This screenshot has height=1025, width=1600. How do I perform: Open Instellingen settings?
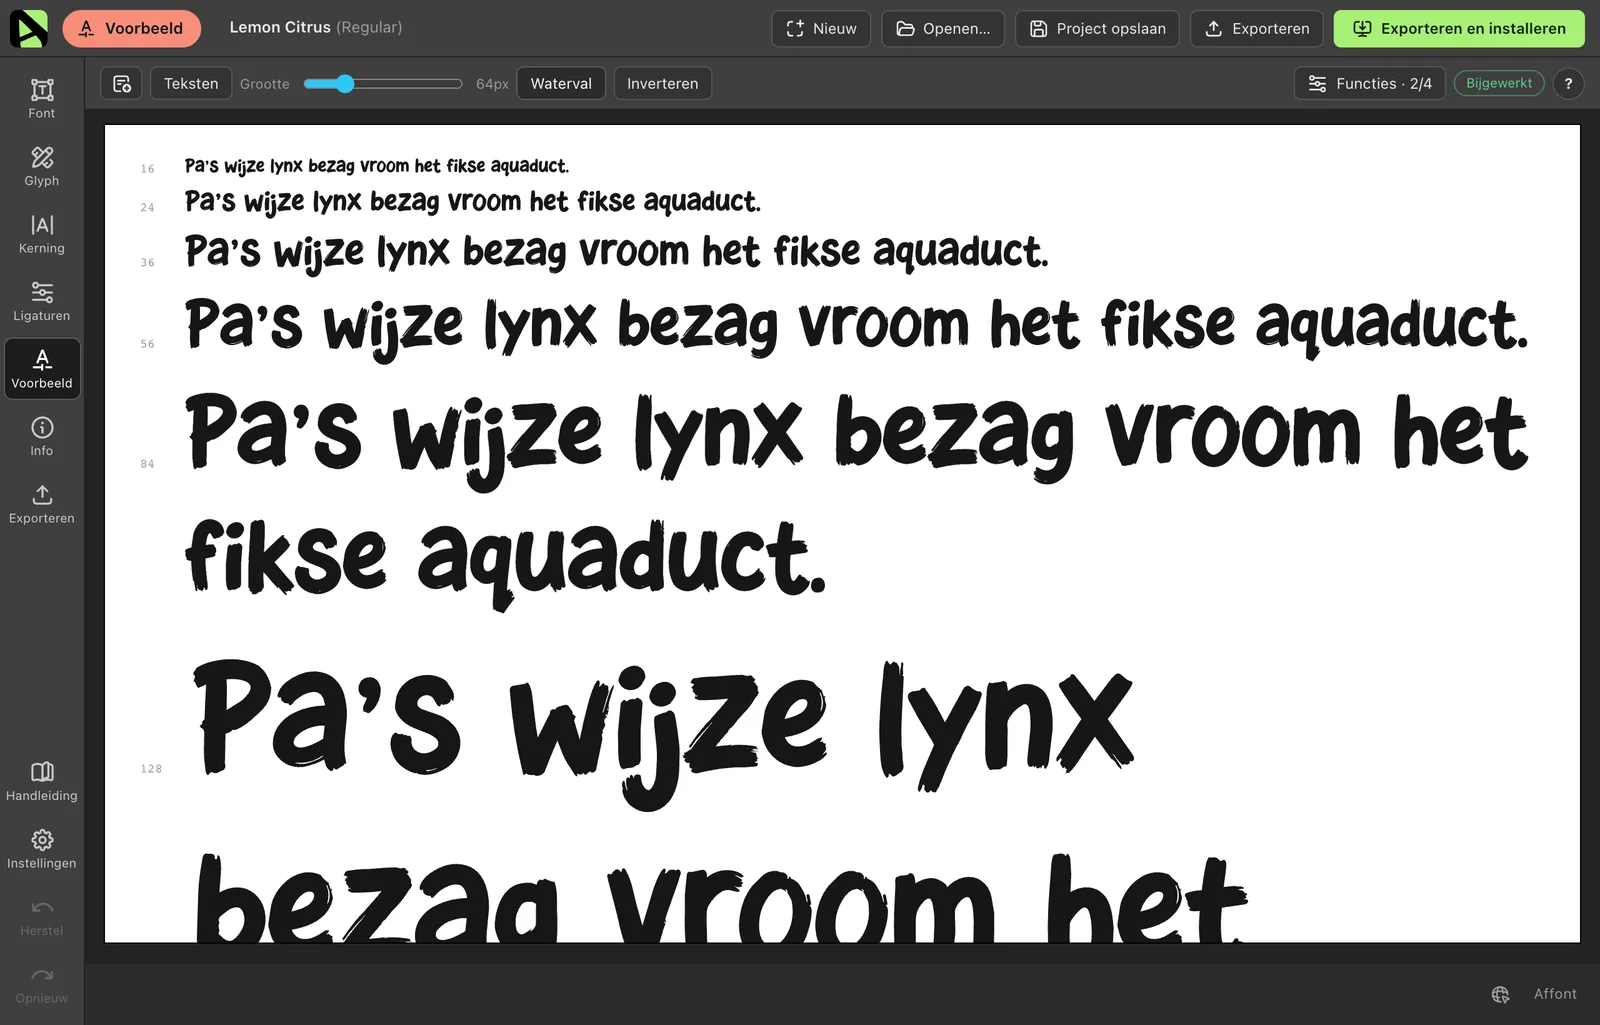tap(42, 849)
